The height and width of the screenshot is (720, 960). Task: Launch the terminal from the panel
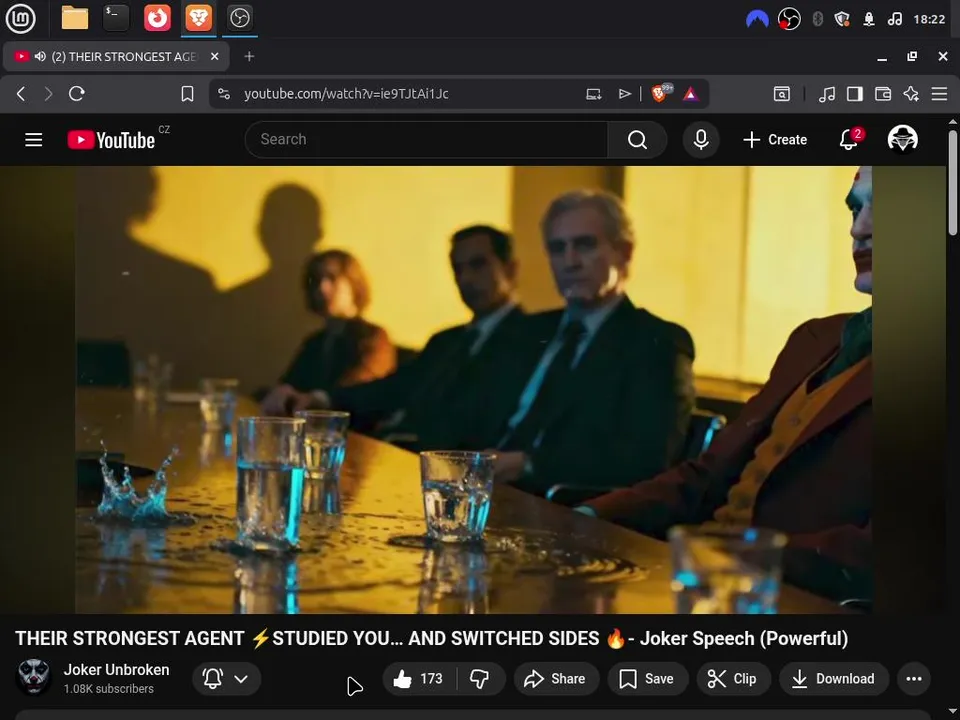[x=116, y=18]
